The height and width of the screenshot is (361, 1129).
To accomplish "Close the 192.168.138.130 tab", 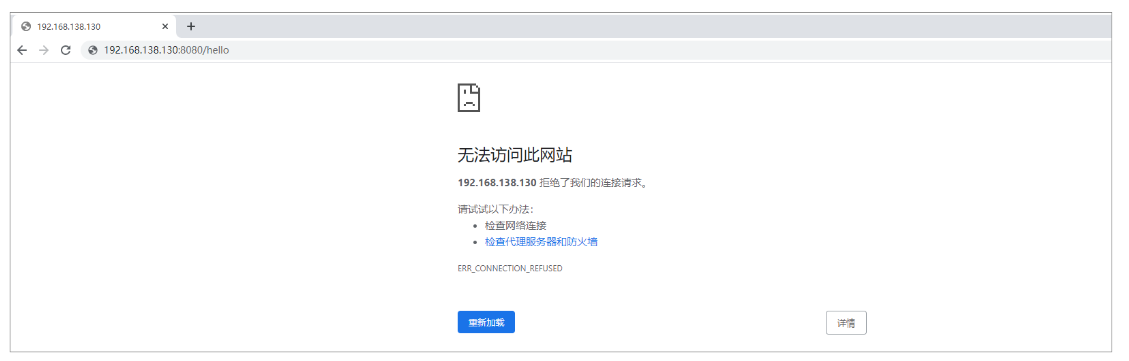I will click(165, 27).
